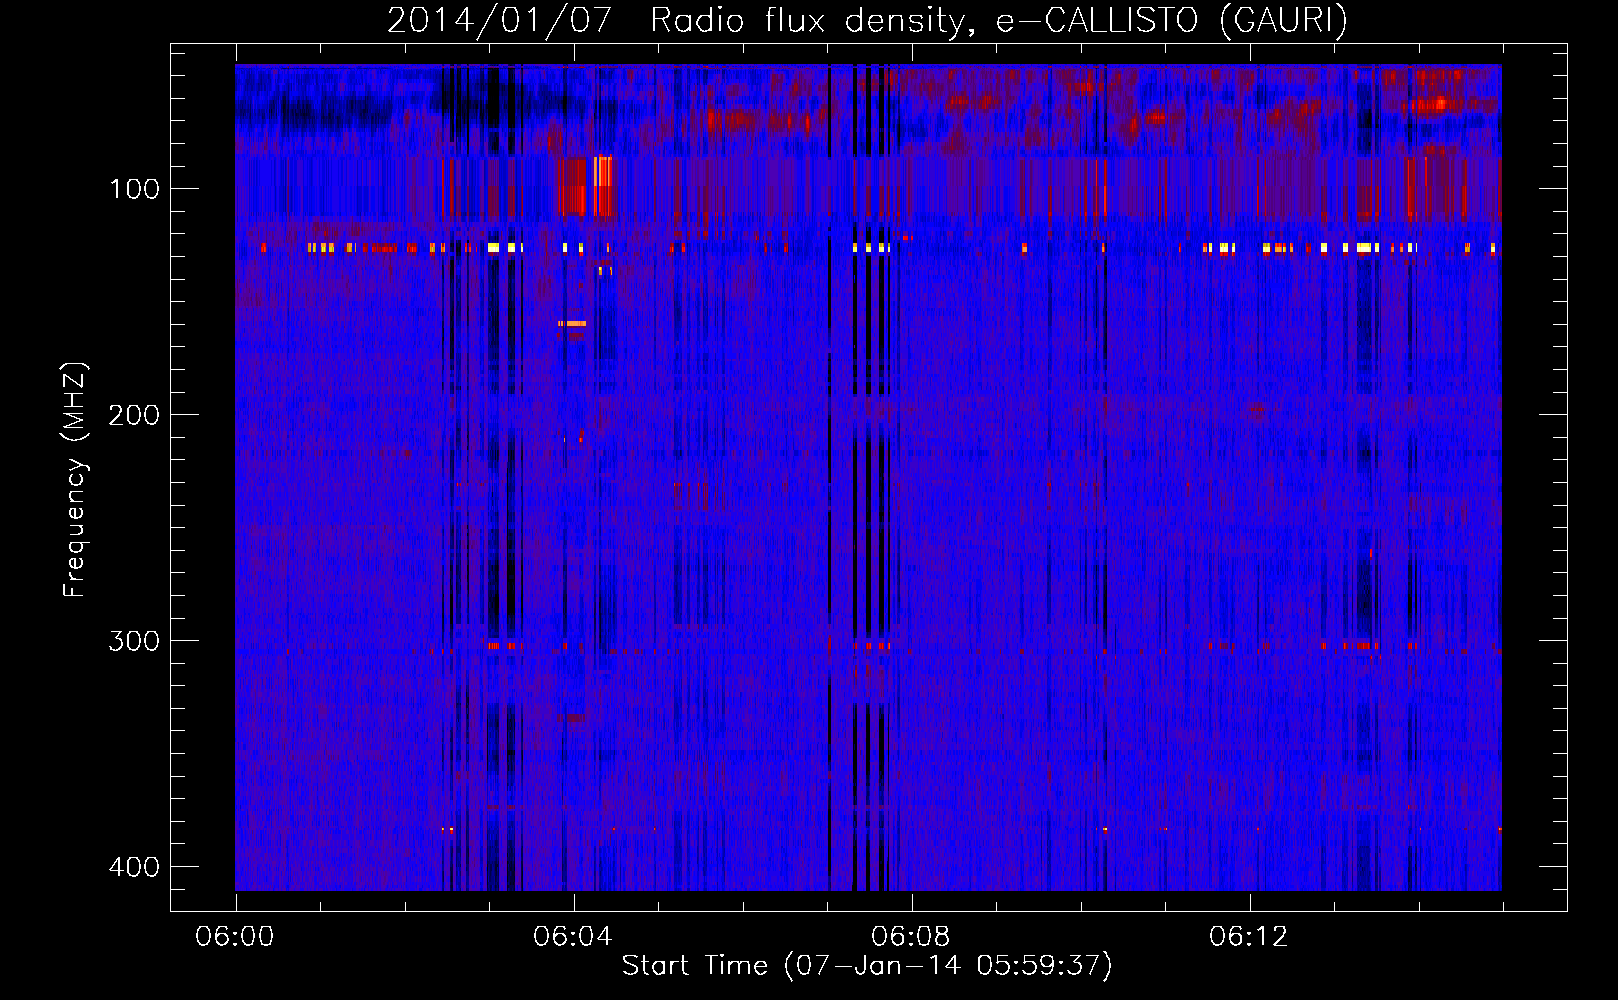Click the '06:12' time tick label
The width and height of the screenshot is (1618, 1000).
pos(1249,937)
